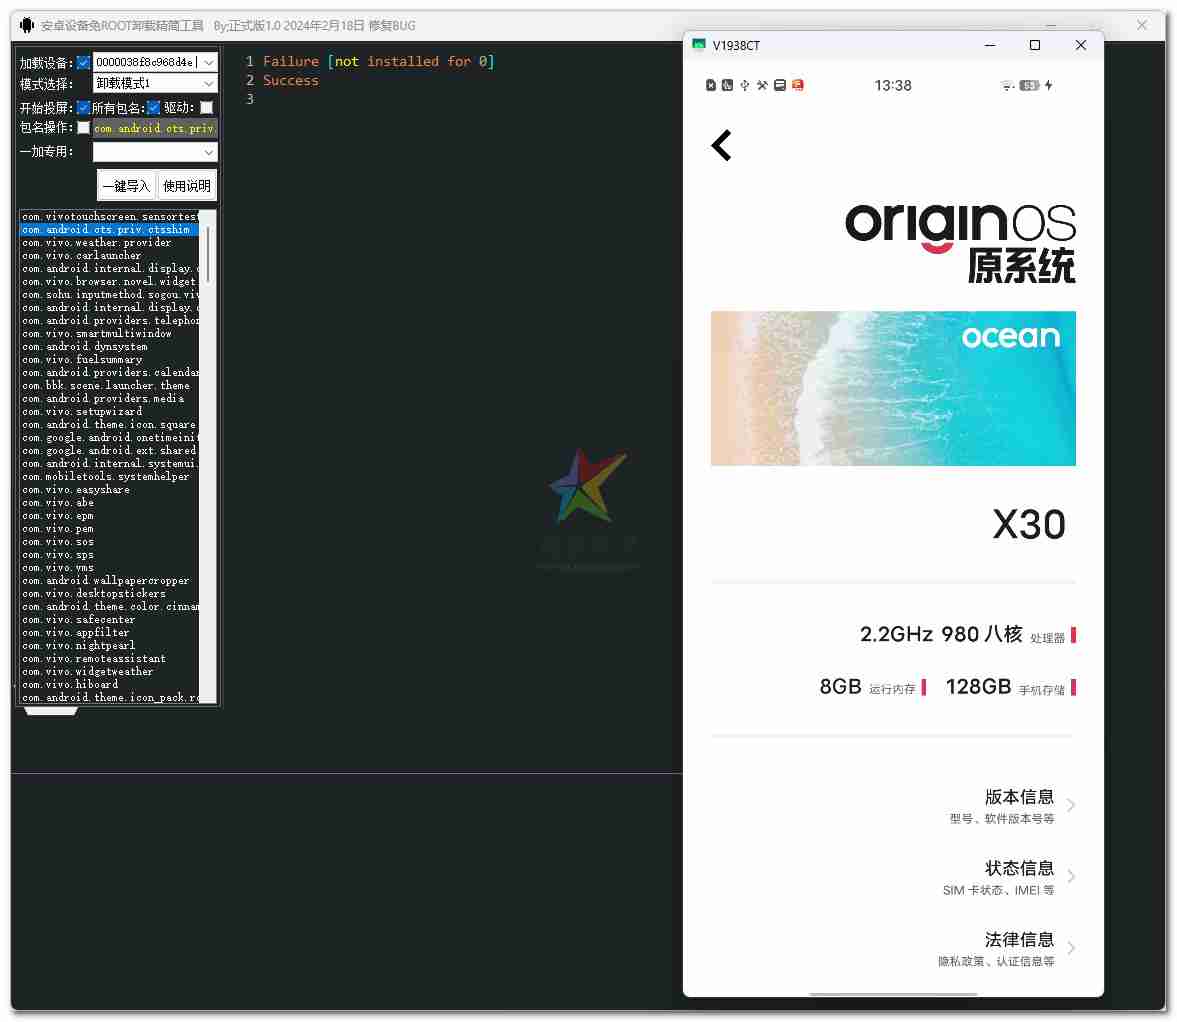Tap the Wi-Fi icon in phone status bar

click(1007, 86)
